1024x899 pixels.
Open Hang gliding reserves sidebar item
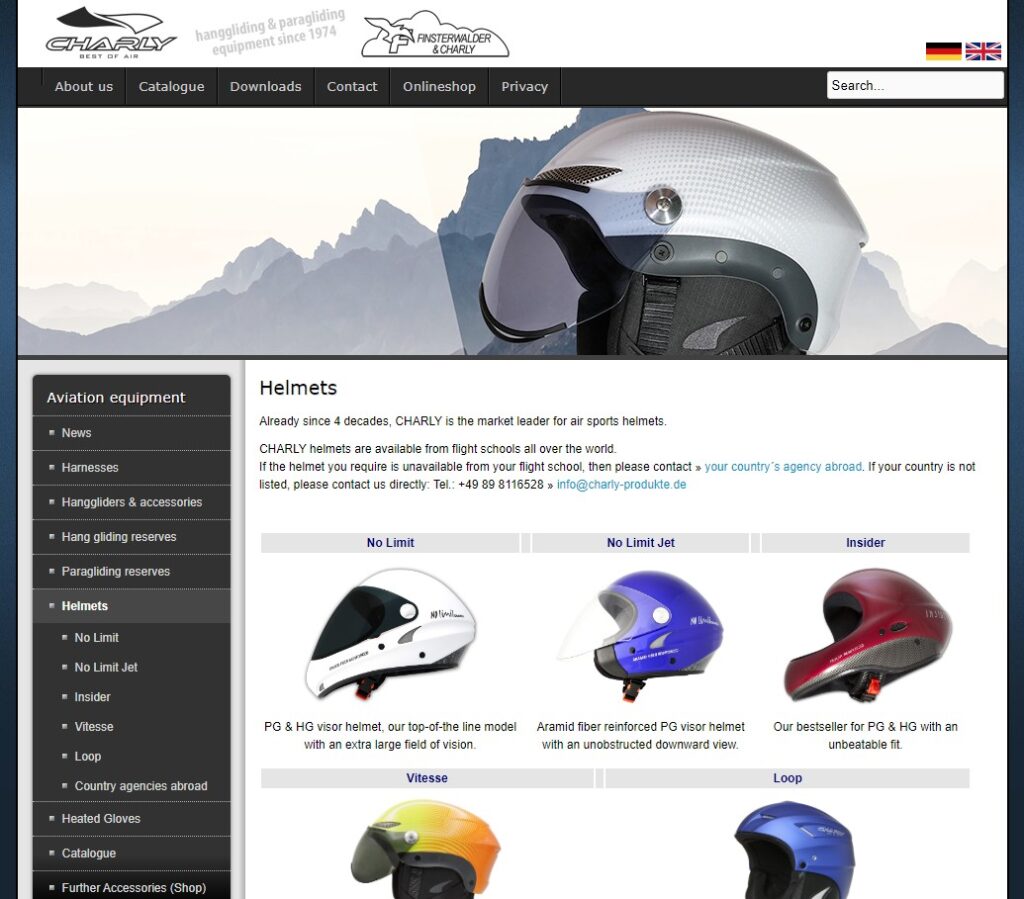131,537
